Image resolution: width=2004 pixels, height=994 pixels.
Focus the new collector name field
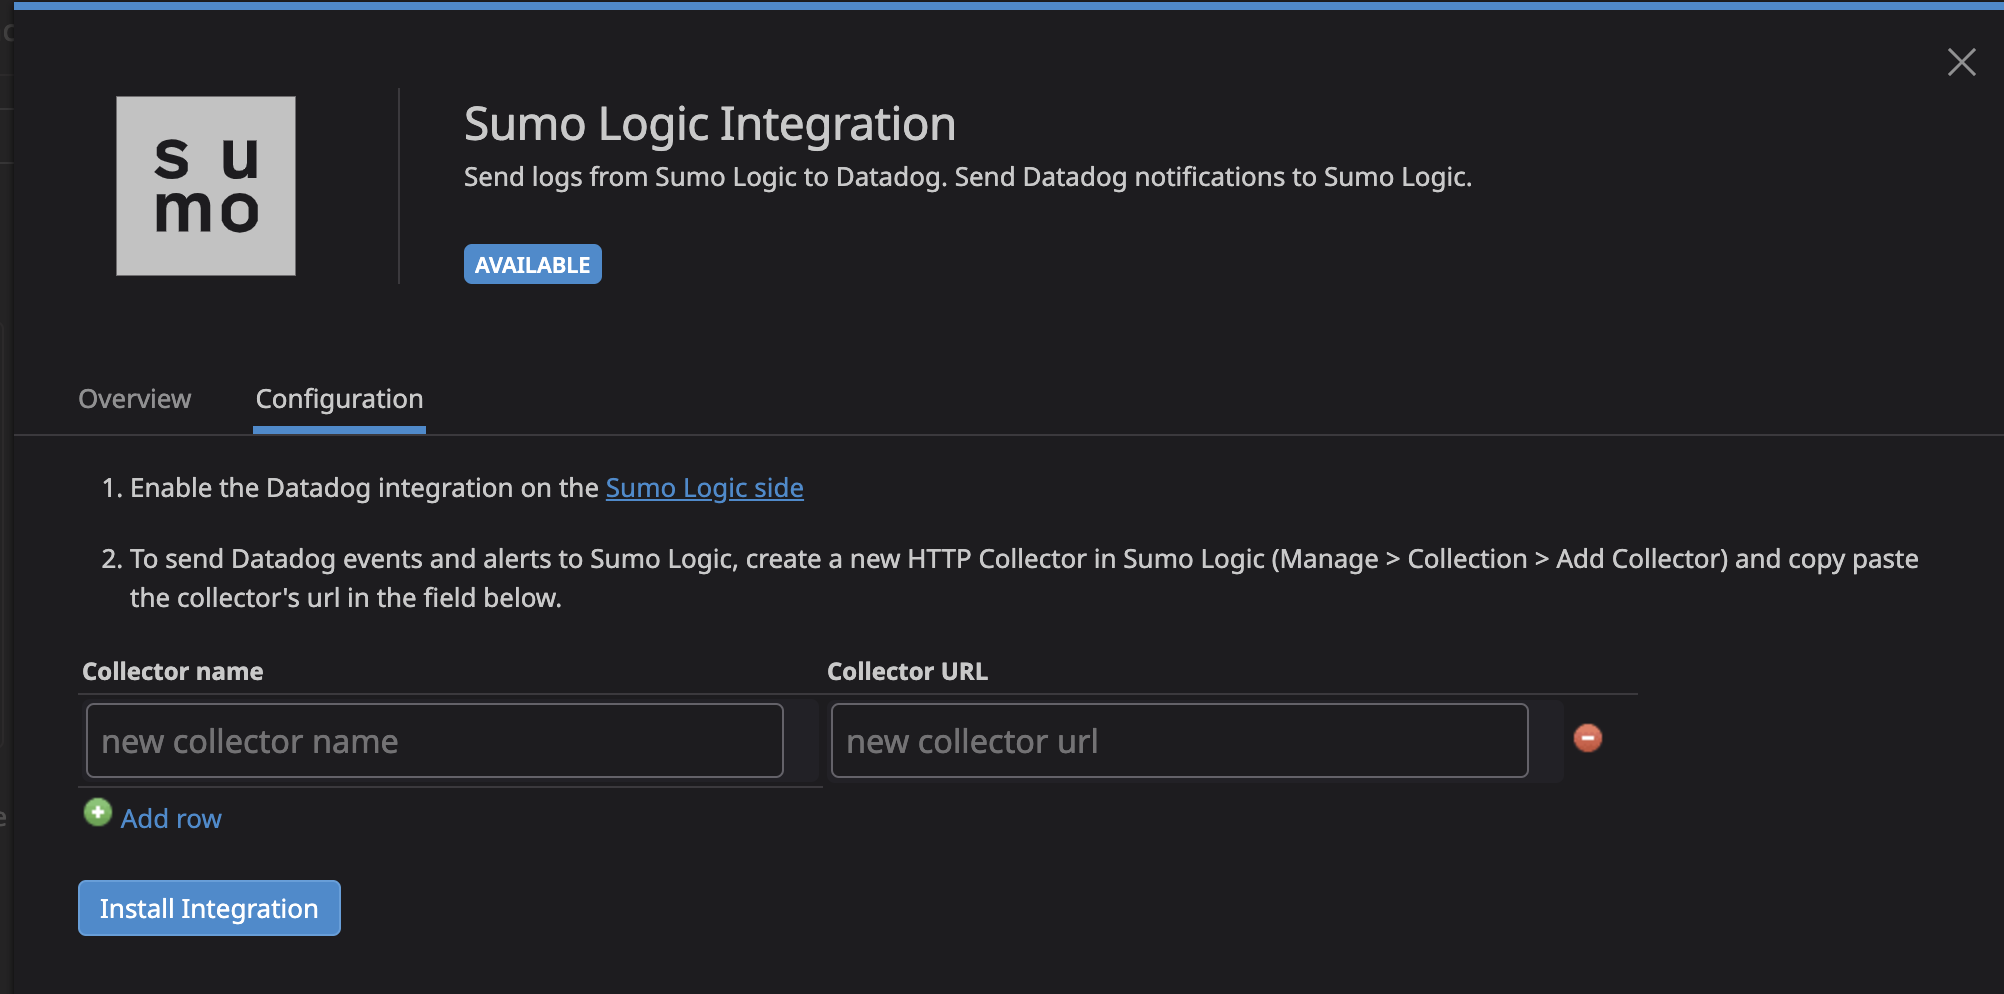pyautogui.click(x=434, y=741)
